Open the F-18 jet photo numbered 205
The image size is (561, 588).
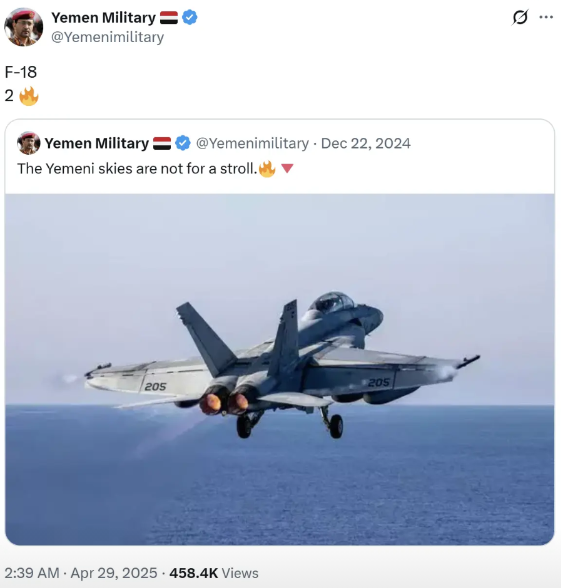(280, 369)
